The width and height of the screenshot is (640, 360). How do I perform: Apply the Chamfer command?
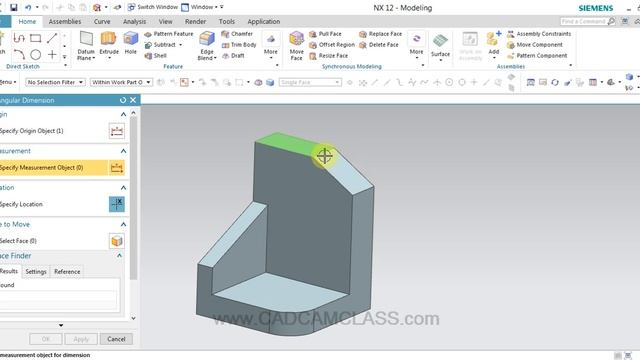(x=237, y=34)
